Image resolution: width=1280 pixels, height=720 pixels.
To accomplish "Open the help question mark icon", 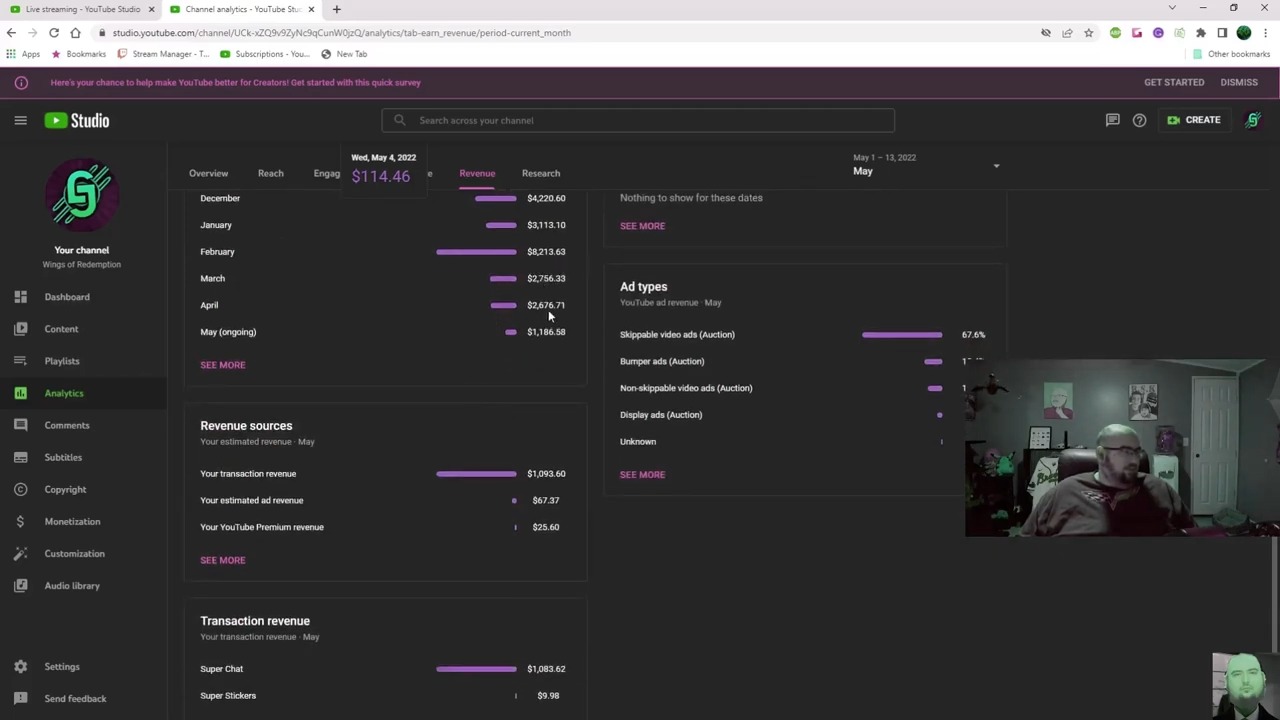I will [x=1139, y=120].
